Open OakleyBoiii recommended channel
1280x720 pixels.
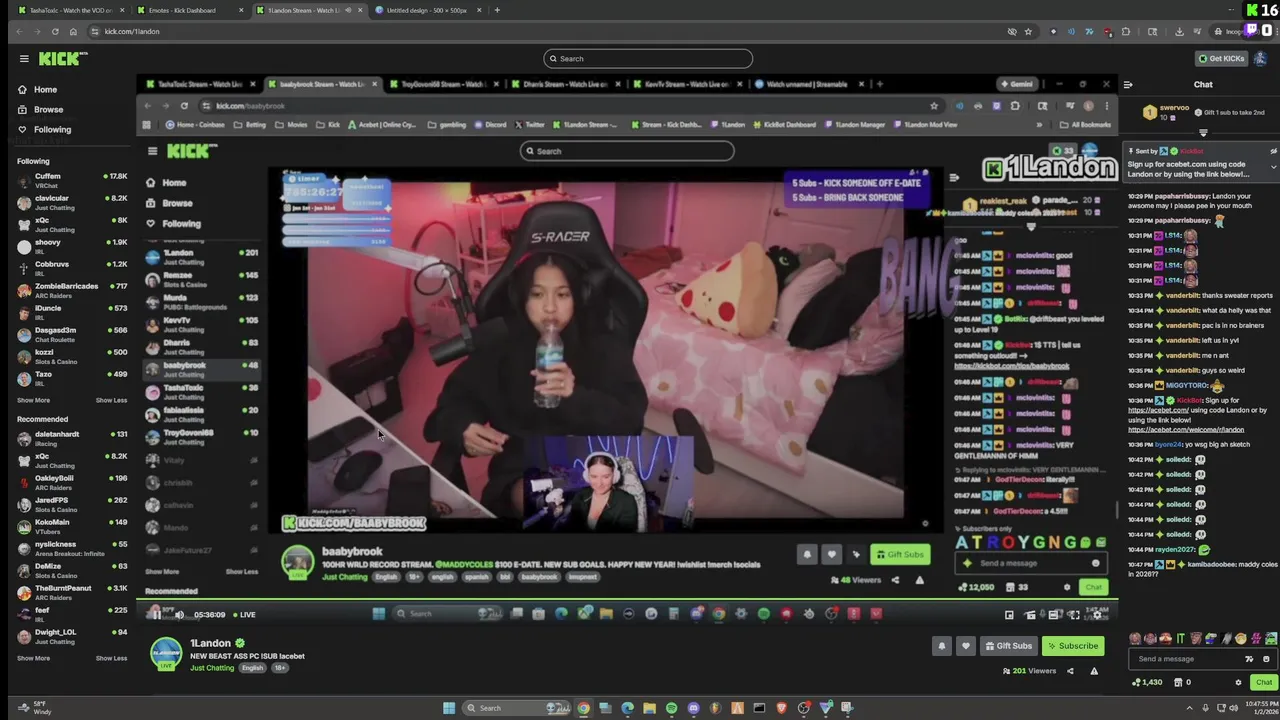72,482
